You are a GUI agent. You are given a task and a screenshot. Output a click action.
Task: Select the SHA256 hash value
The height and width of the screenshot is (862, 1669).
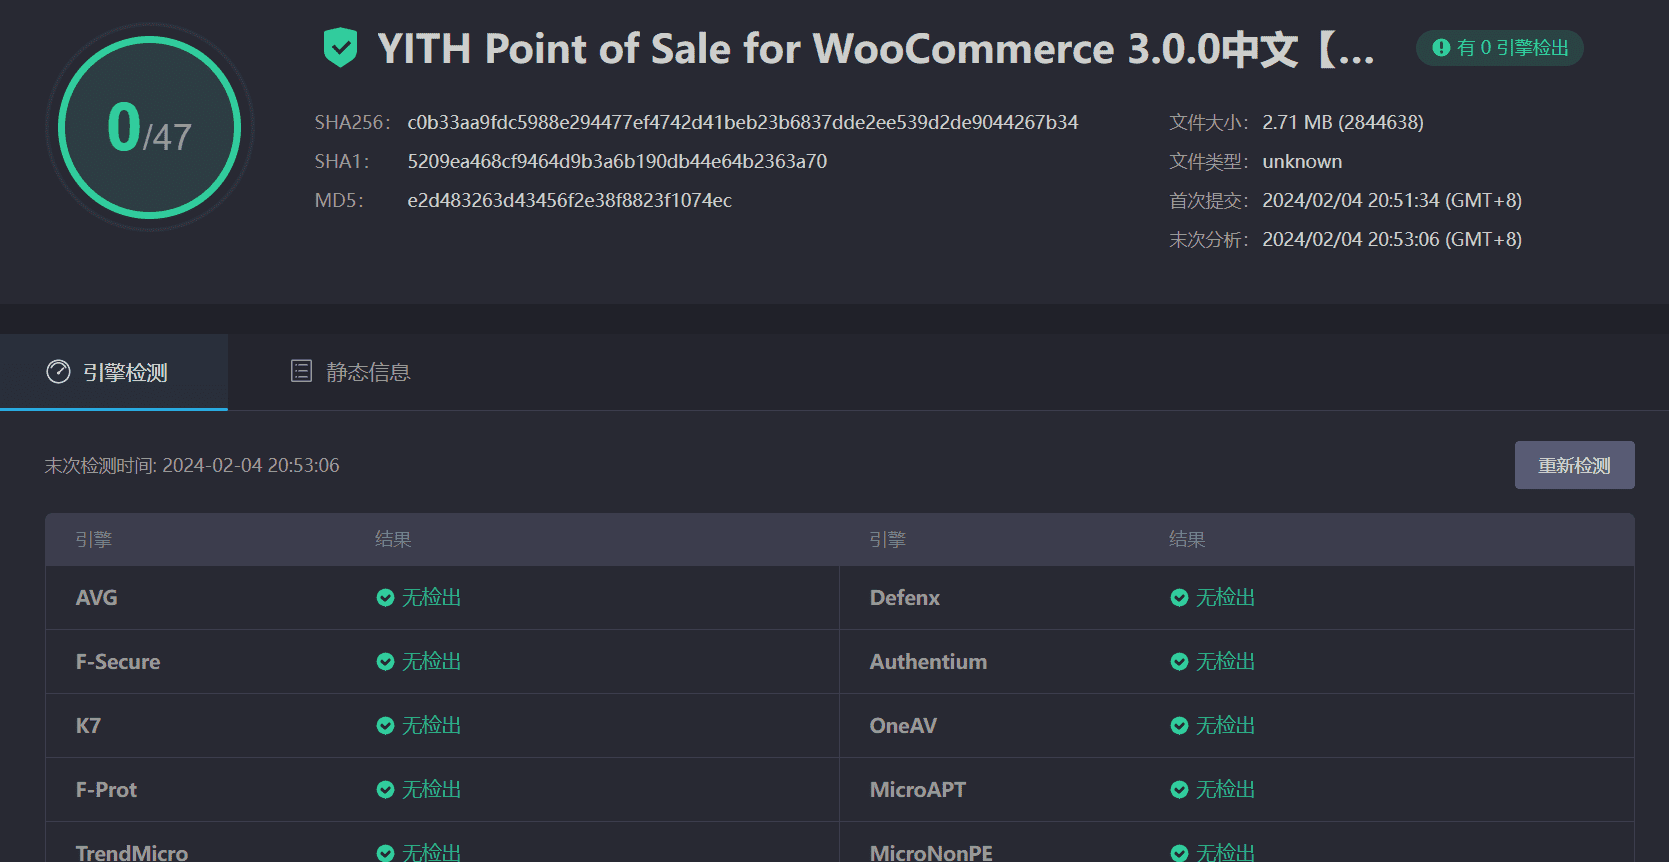[742, 122]
